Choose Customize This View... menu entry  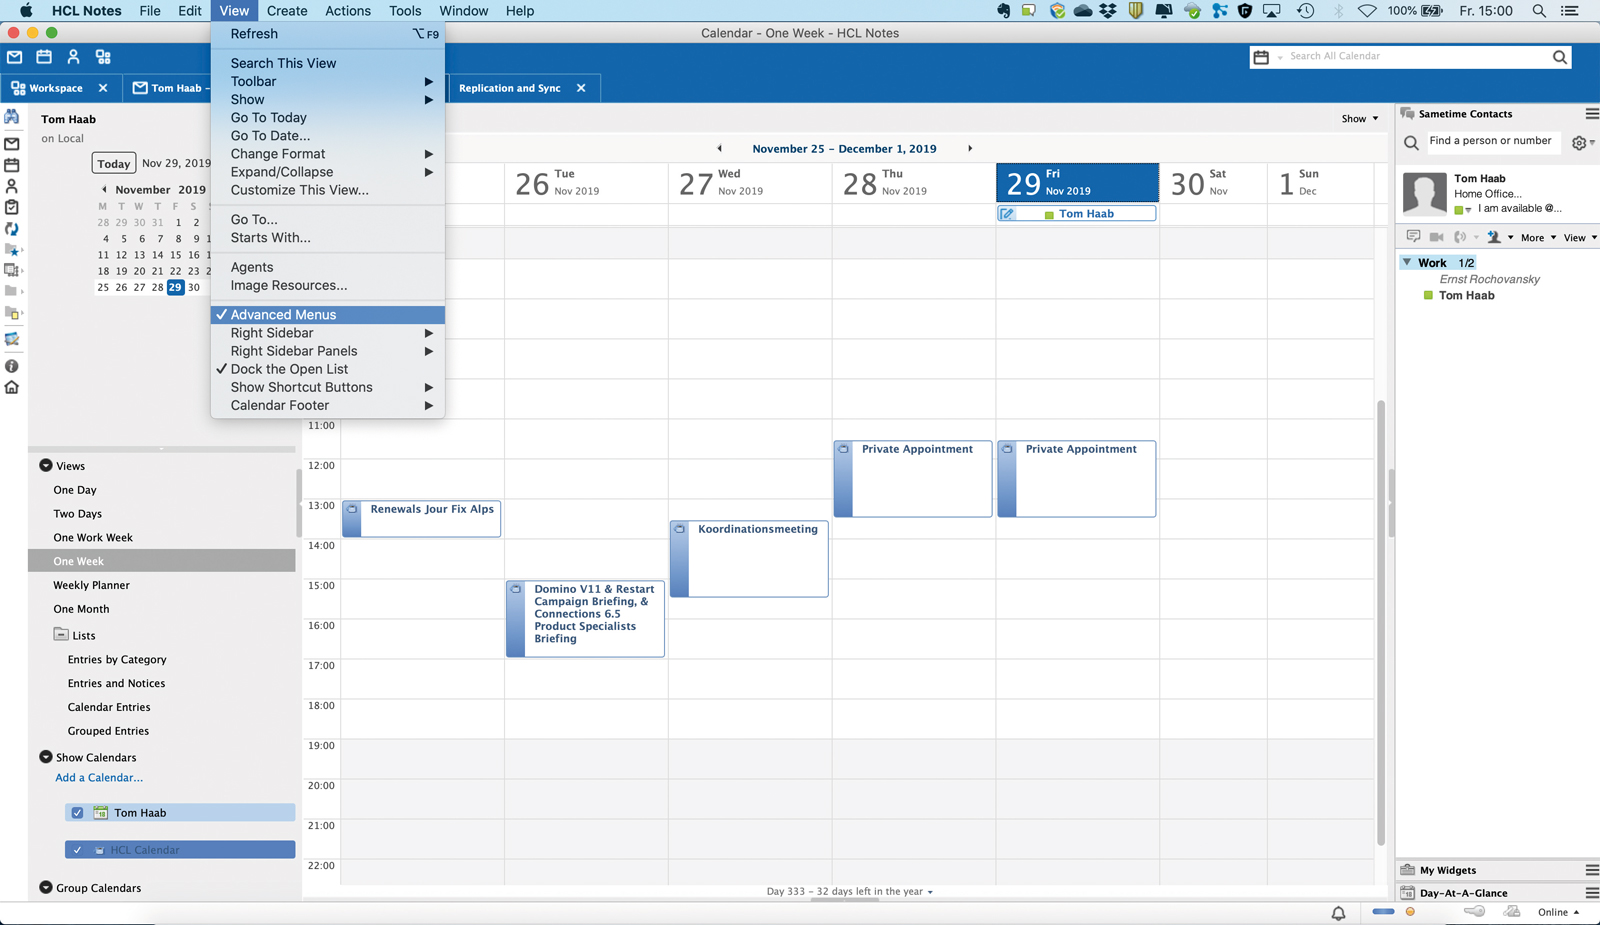pos(328,190)
